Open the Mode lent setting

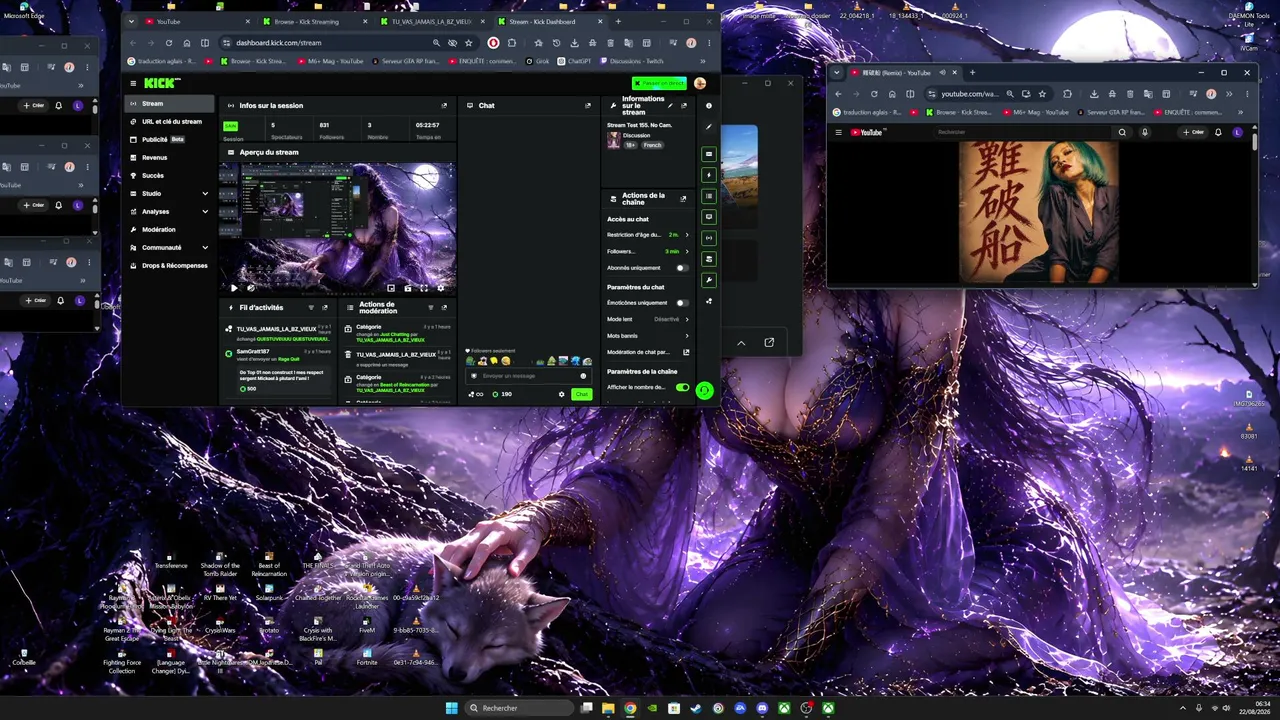pyautogui.click(x=647, y=319)
